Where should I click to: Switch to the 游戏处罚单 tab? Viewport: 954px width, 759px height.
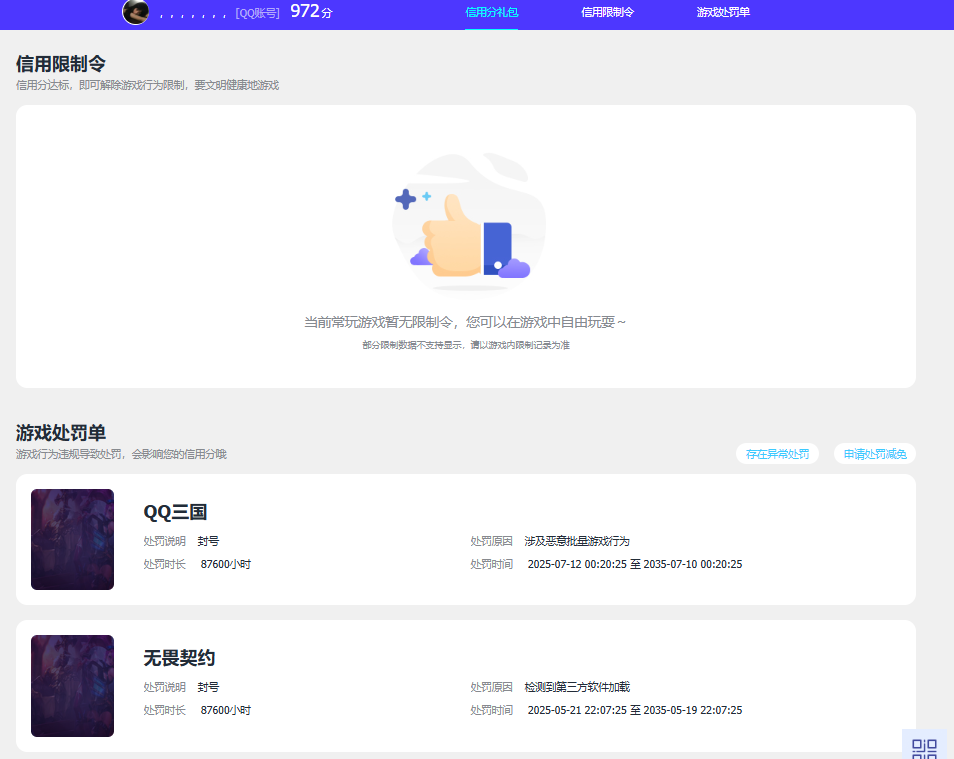723,13
